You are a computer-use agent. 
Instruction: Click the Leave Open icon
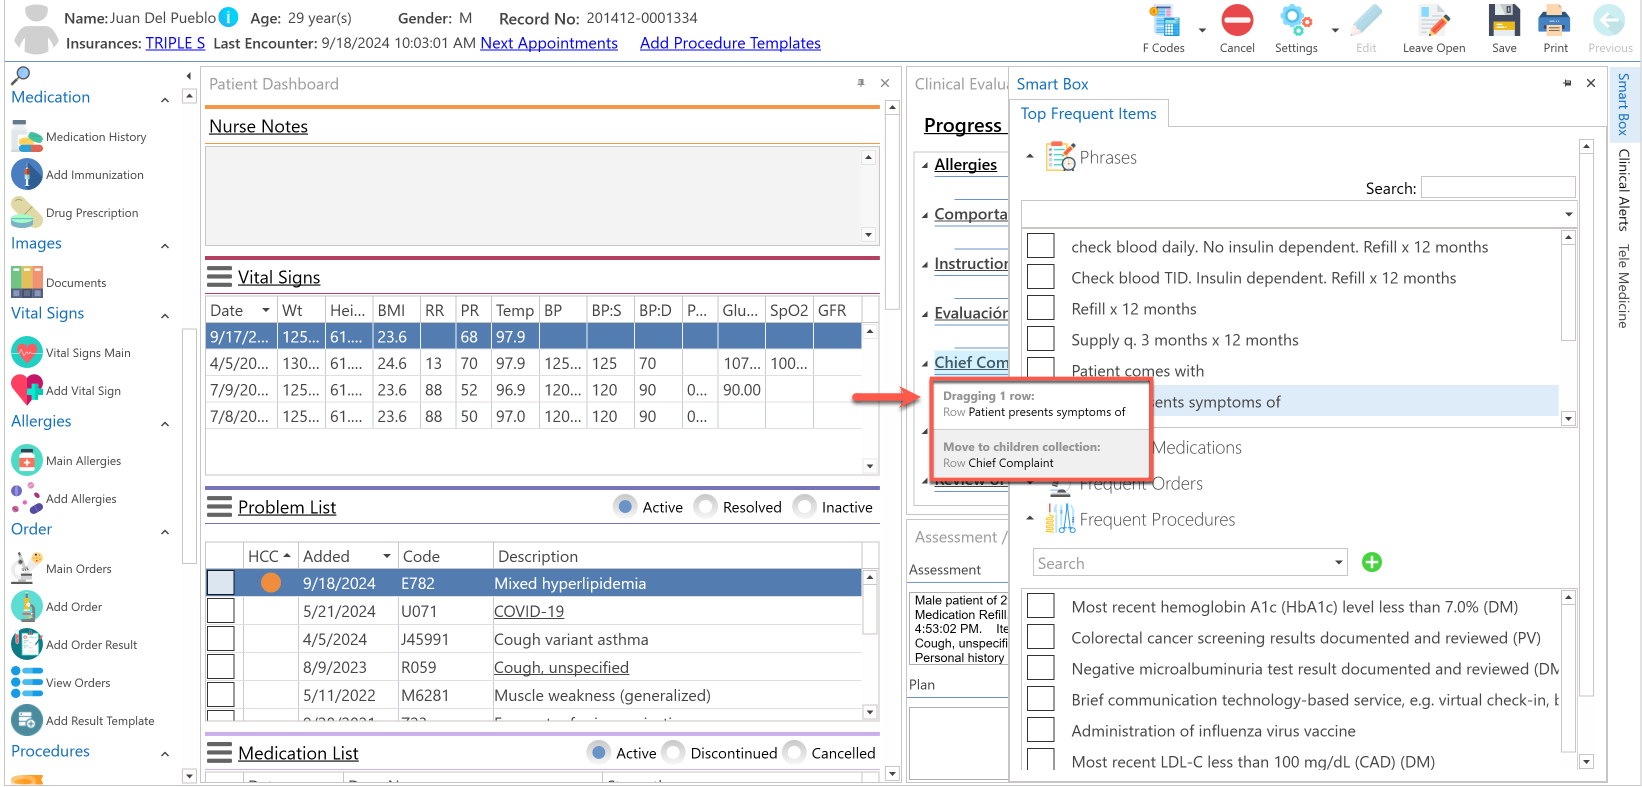[1433, 21]
